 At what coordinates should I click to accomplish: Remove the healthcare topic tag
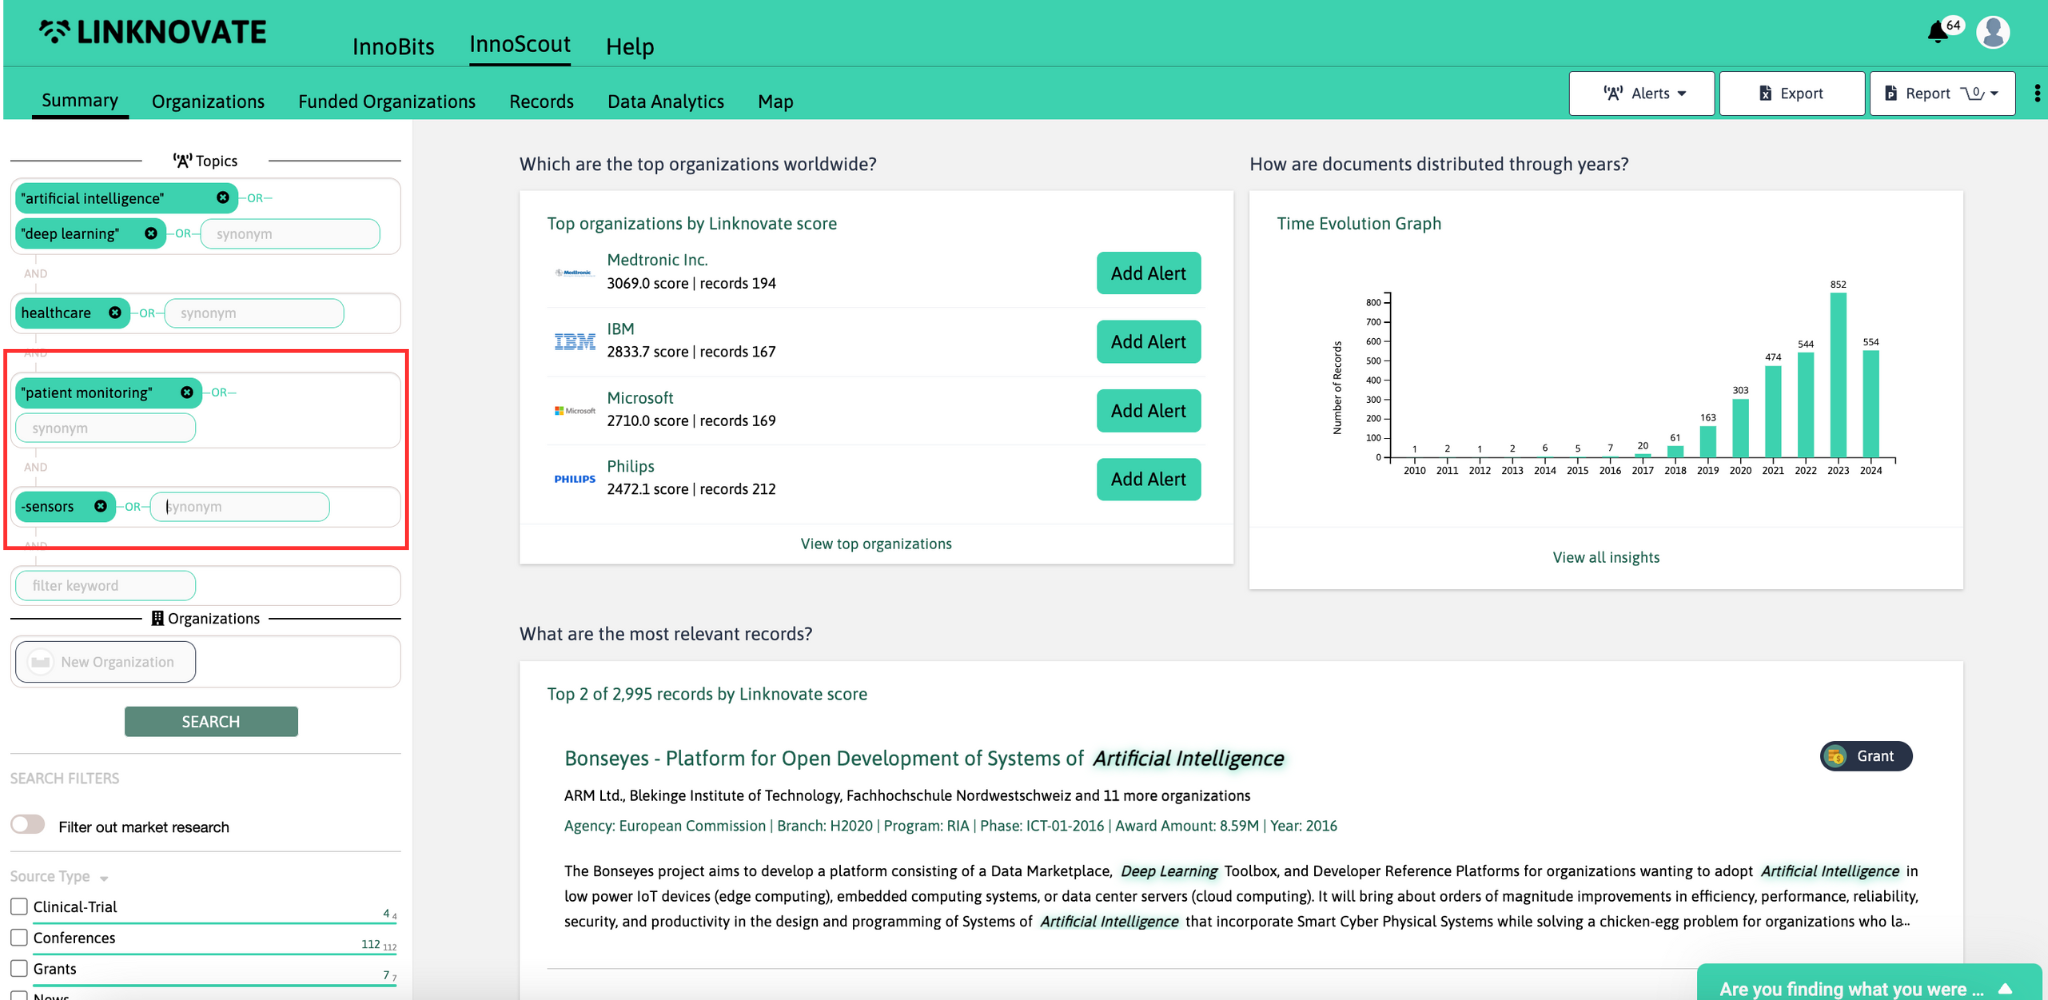tap(115, 313)
